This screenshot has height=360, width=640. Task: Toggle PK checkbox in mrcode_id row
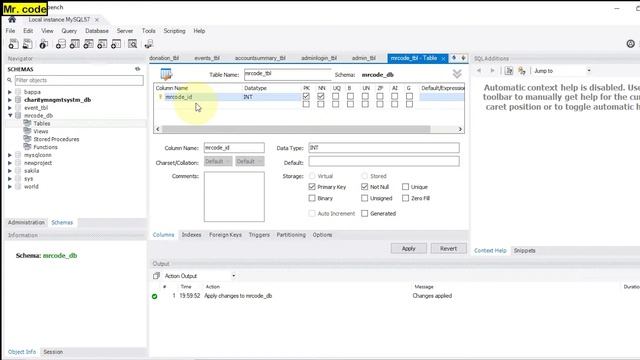[306, 96]
